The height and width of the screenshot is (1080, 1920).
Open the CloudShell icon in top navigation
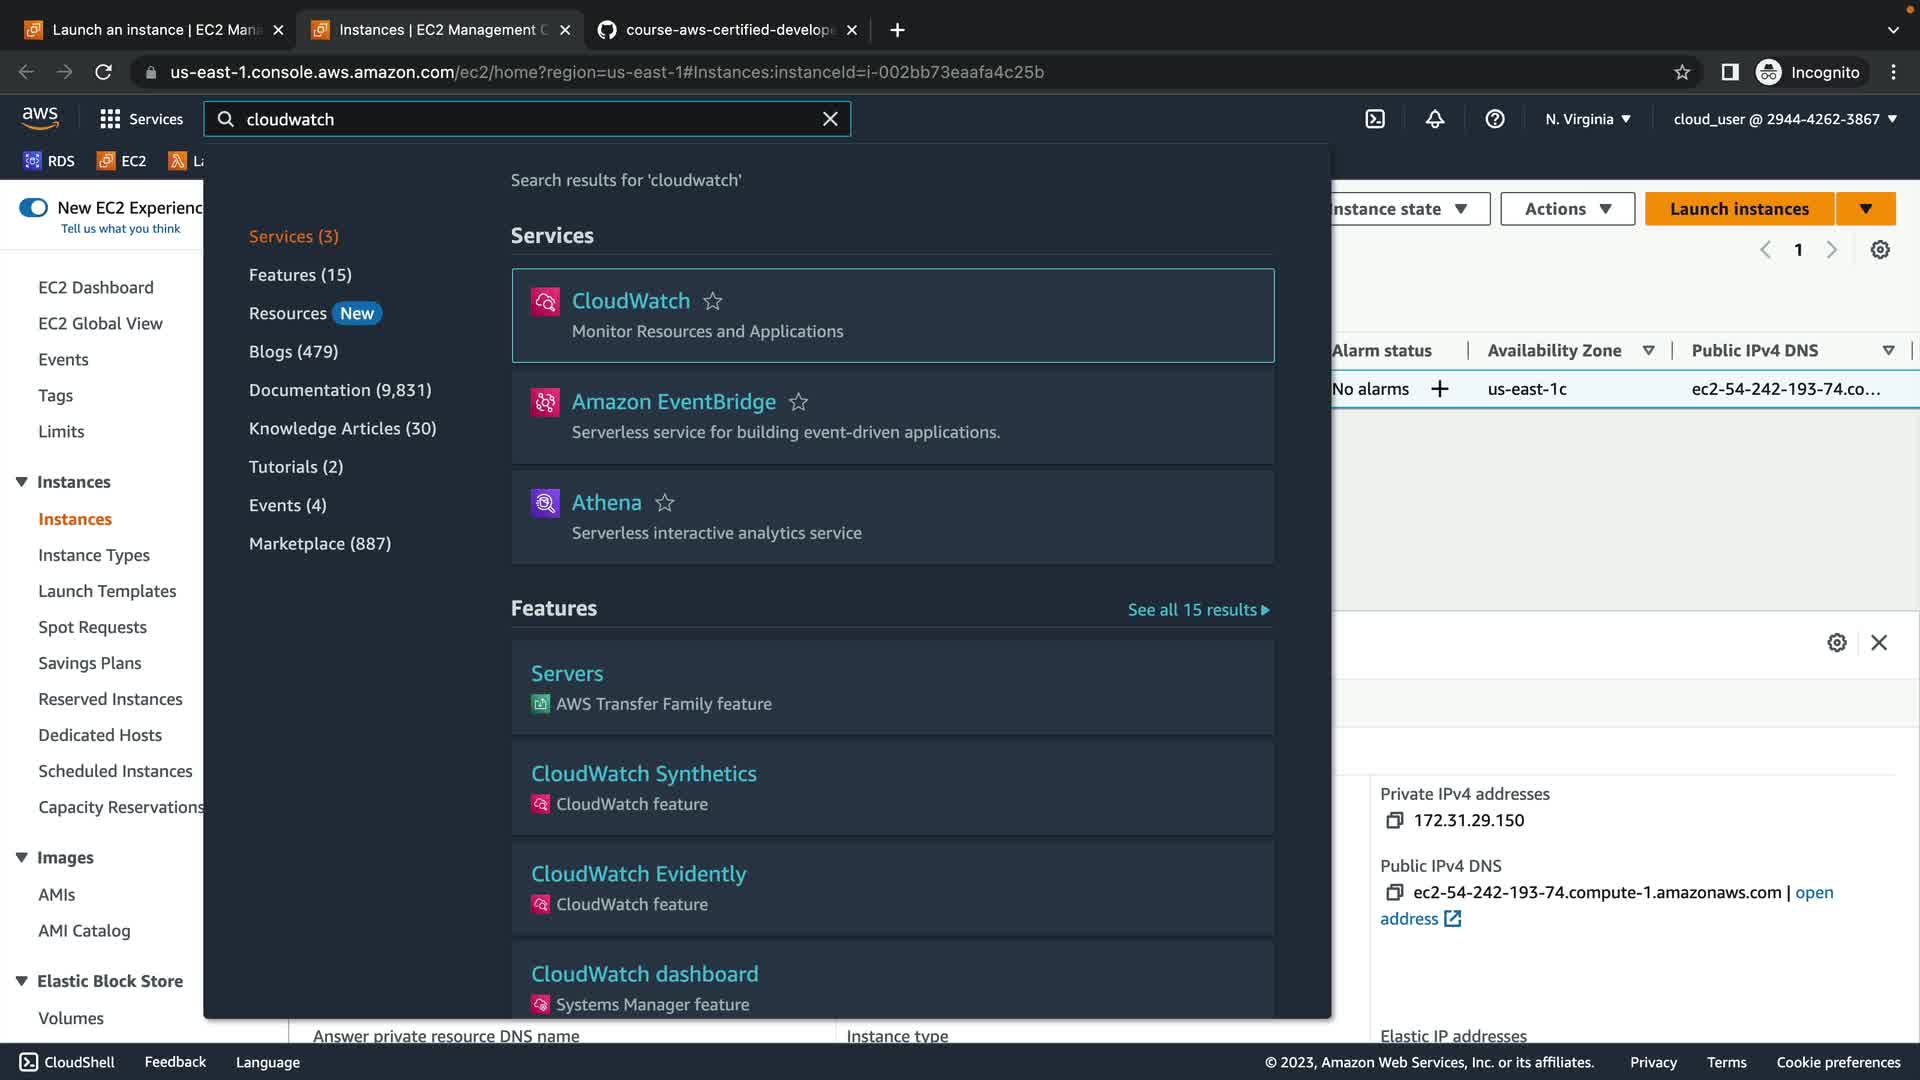[x=1375, y=119]
